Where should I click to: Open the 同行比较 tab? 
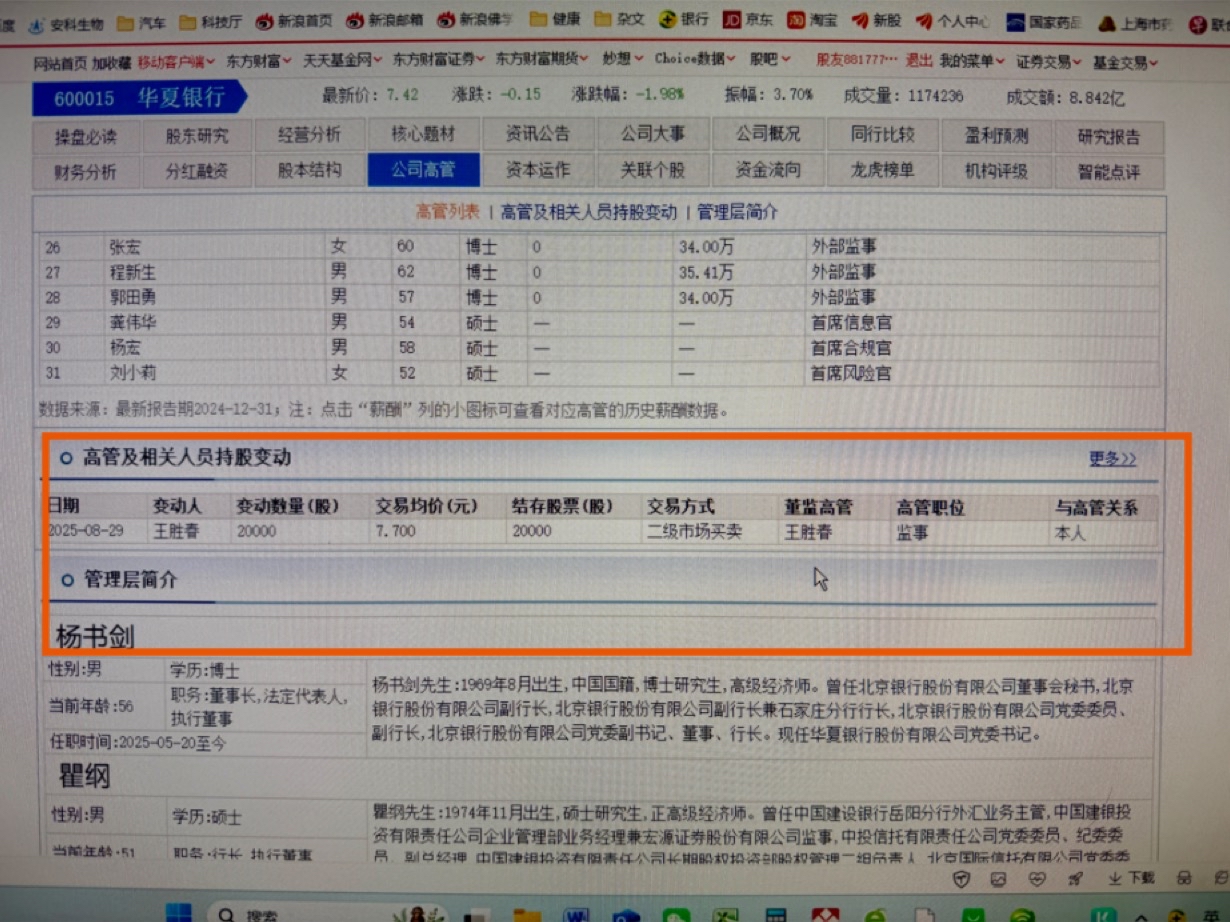coord(883,134)
